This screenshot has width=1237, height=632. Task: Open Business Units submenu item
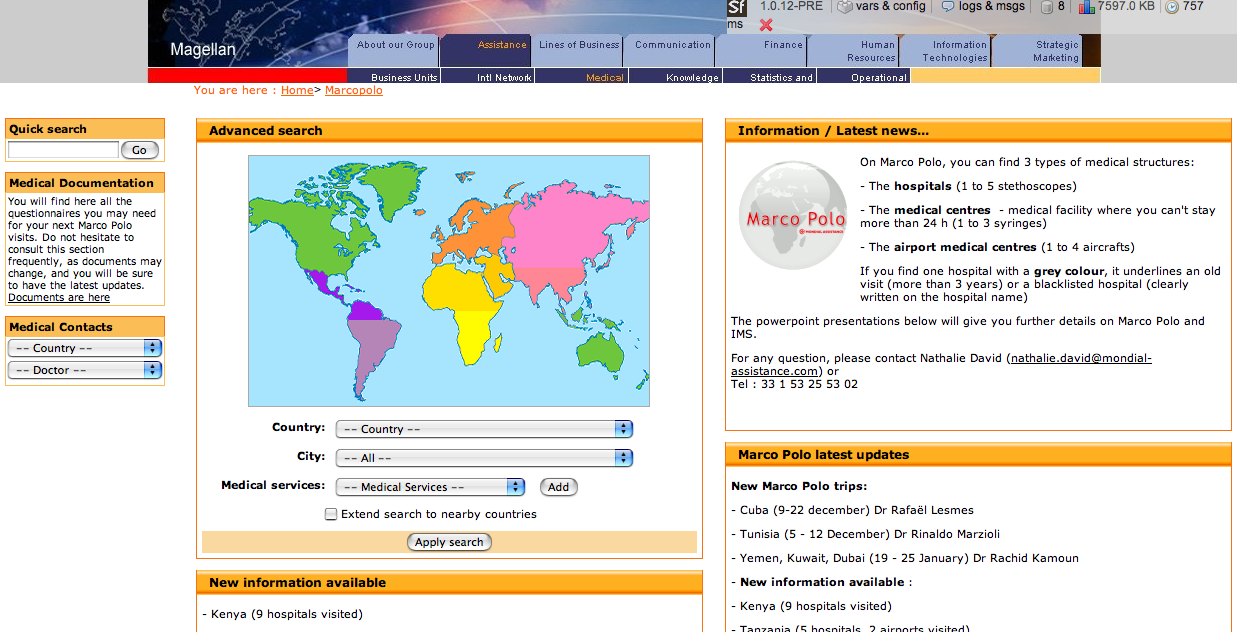(394, 76)
